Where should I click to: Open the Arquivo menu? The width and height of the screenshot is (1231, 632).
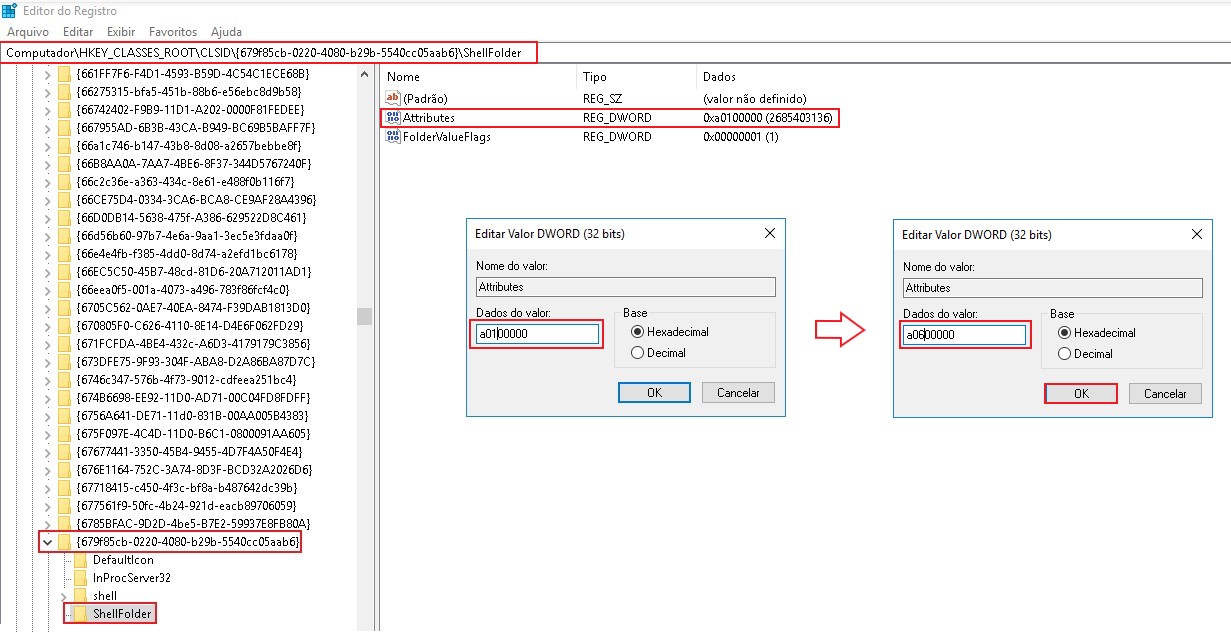tap(28, 32)
